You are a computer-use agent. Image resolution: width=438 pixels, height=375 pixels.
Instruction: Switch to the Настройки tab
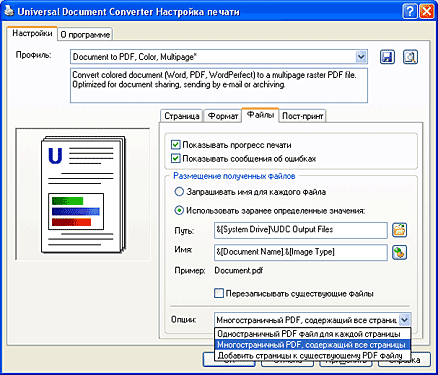pos(32,34)
